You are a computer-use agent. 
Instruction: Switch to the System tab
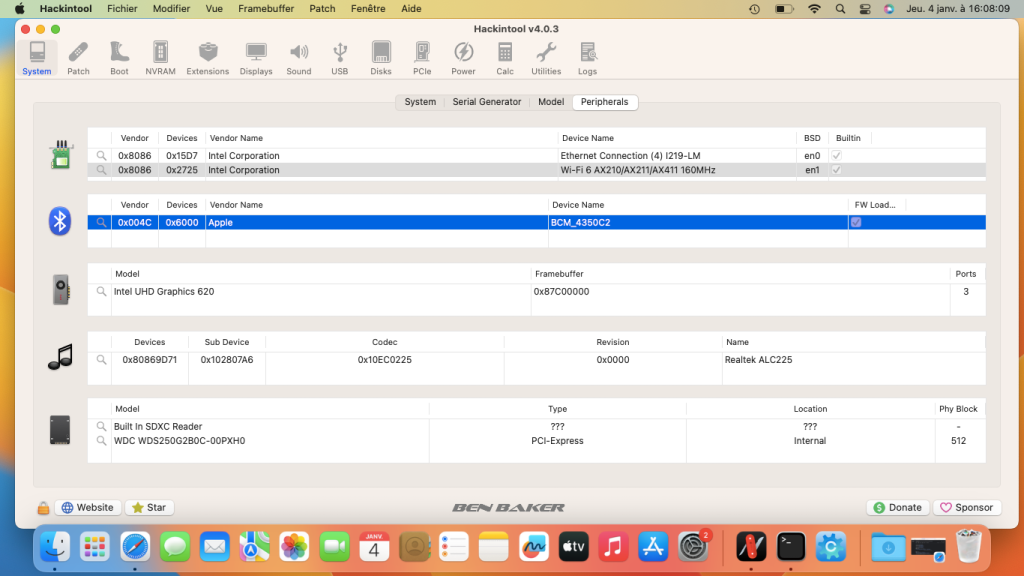pyautogui.click(x=420, y=102)
